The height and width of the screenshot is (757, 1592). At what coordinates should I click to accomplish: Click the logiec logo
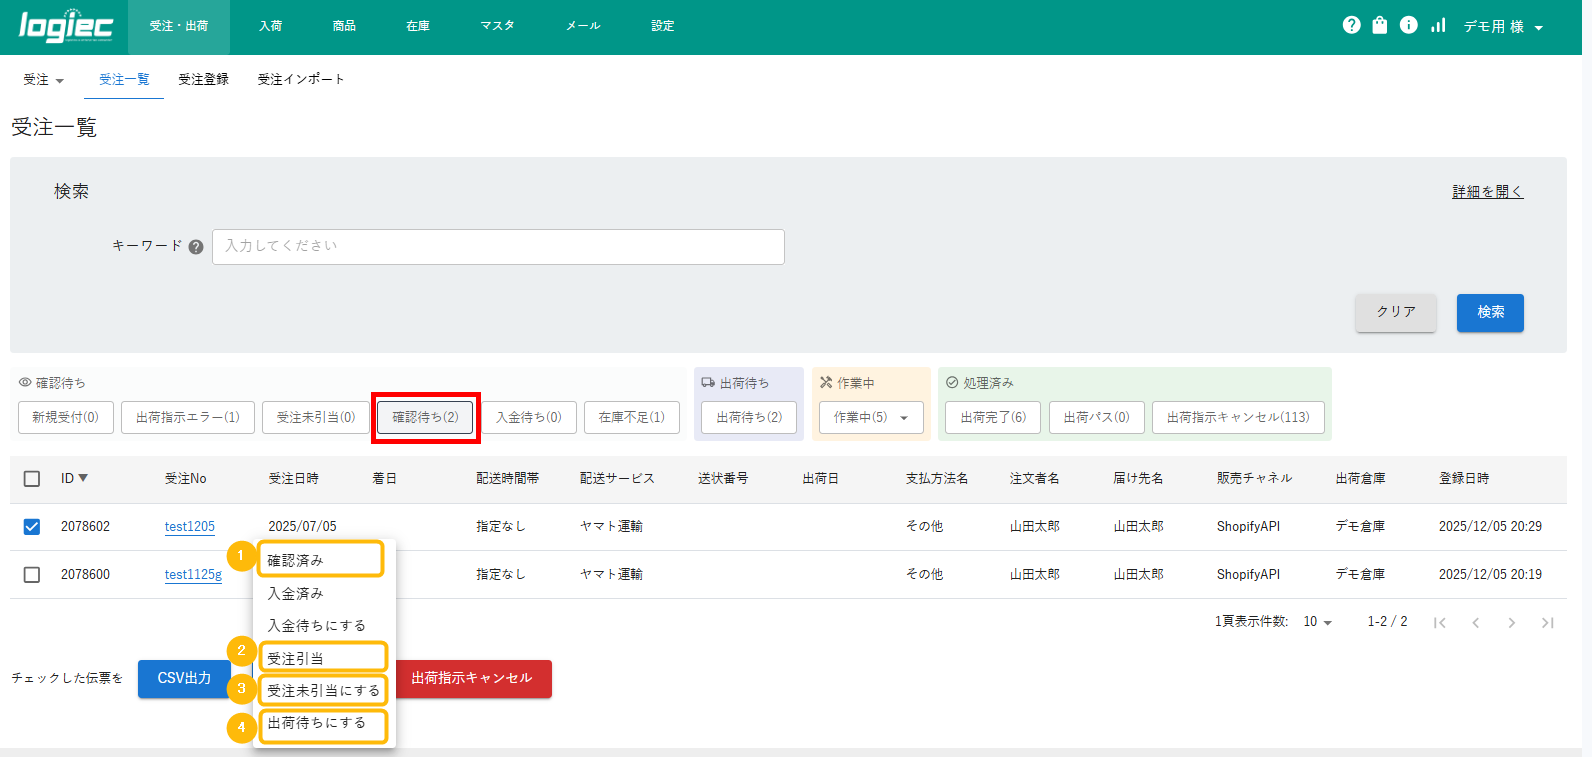[66, 26]
